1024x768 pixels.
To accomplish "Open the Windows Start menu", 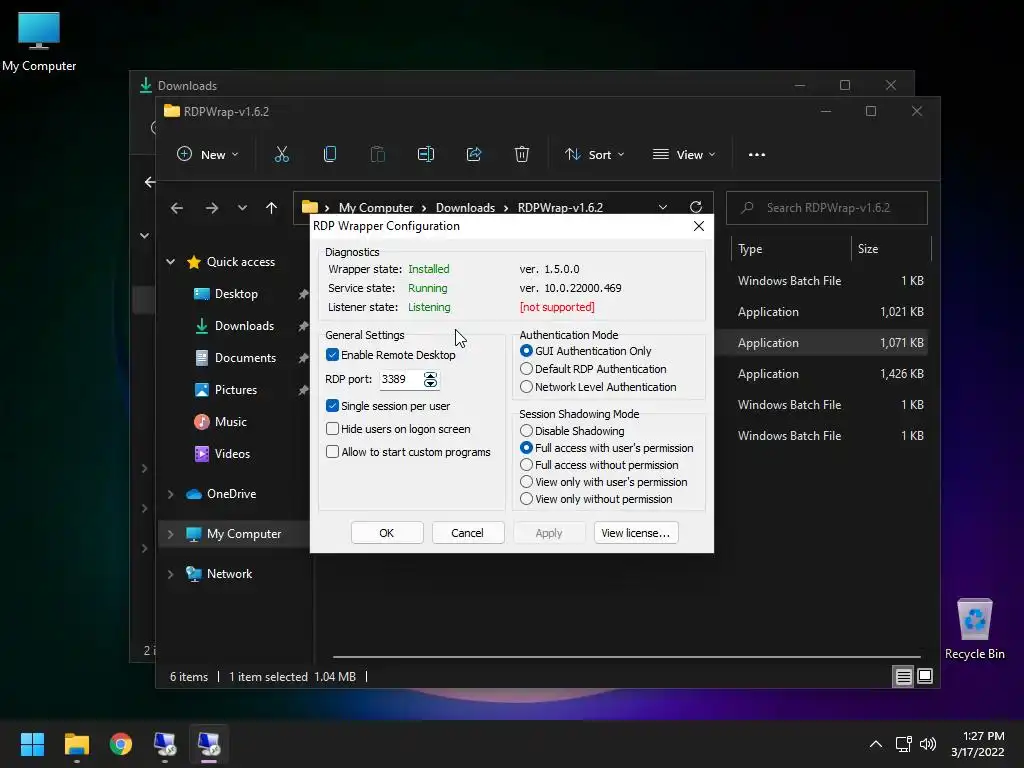I will (x=32, y=744).
